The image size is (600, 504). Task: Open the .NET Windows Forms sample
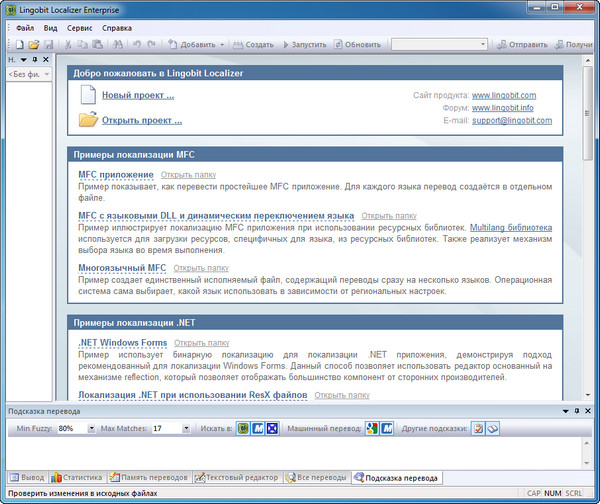pos(122,343)
